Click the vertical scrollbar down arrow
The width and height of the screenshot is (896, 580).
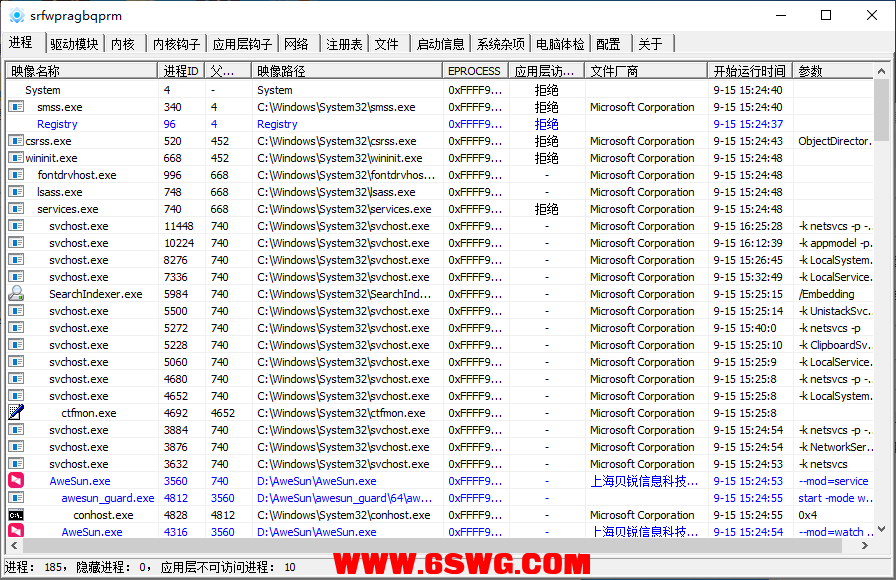point(881,529)
